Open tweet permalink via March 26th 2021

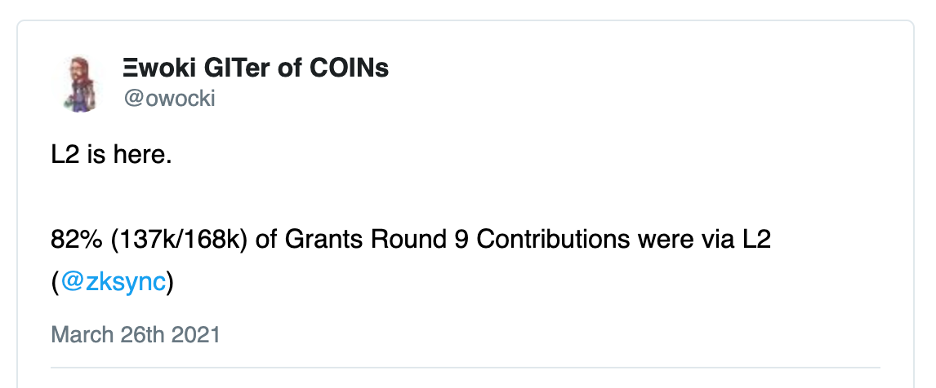(136, 334)
